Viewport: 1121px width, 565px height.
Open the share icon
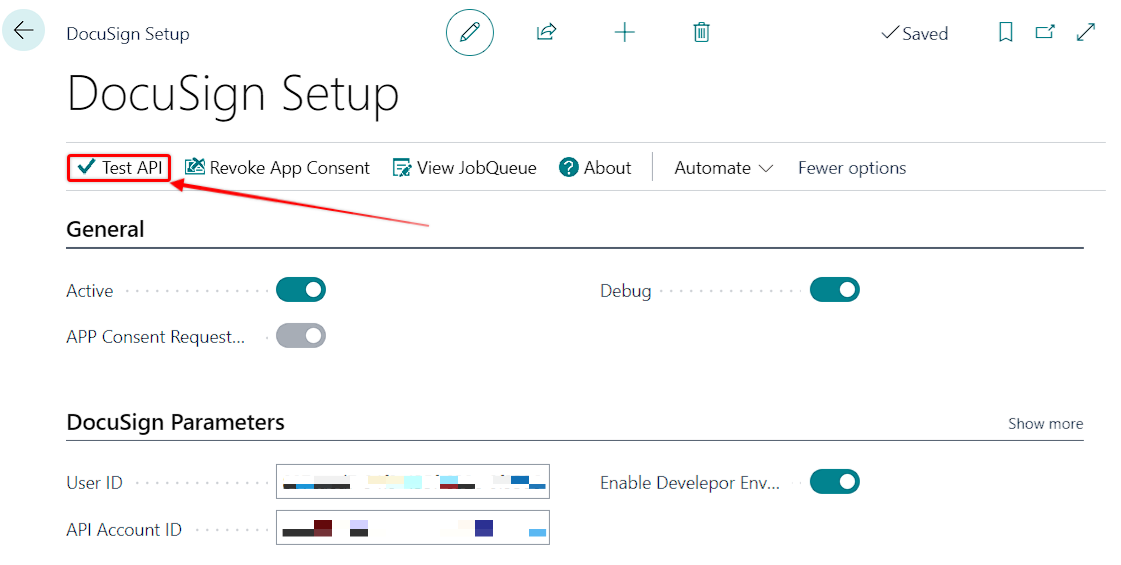[x=546, y=32]
